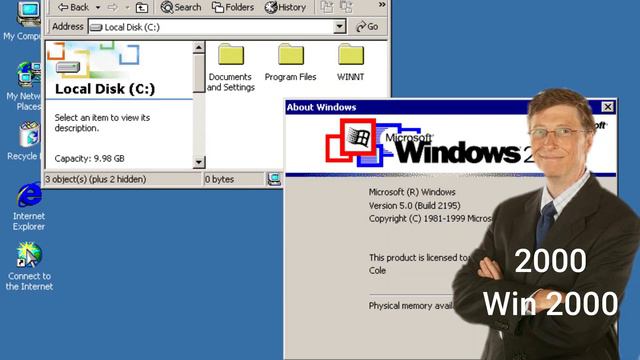The image size is (640, 360).
Task: Open the Address bar dropdown arrow
Action: (x=339, y=27)
